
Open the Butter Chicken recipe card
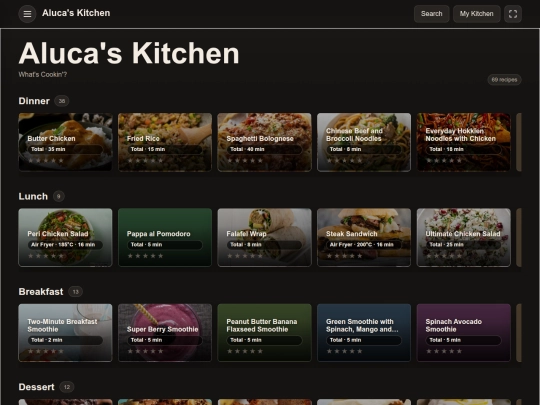(65, 142)
